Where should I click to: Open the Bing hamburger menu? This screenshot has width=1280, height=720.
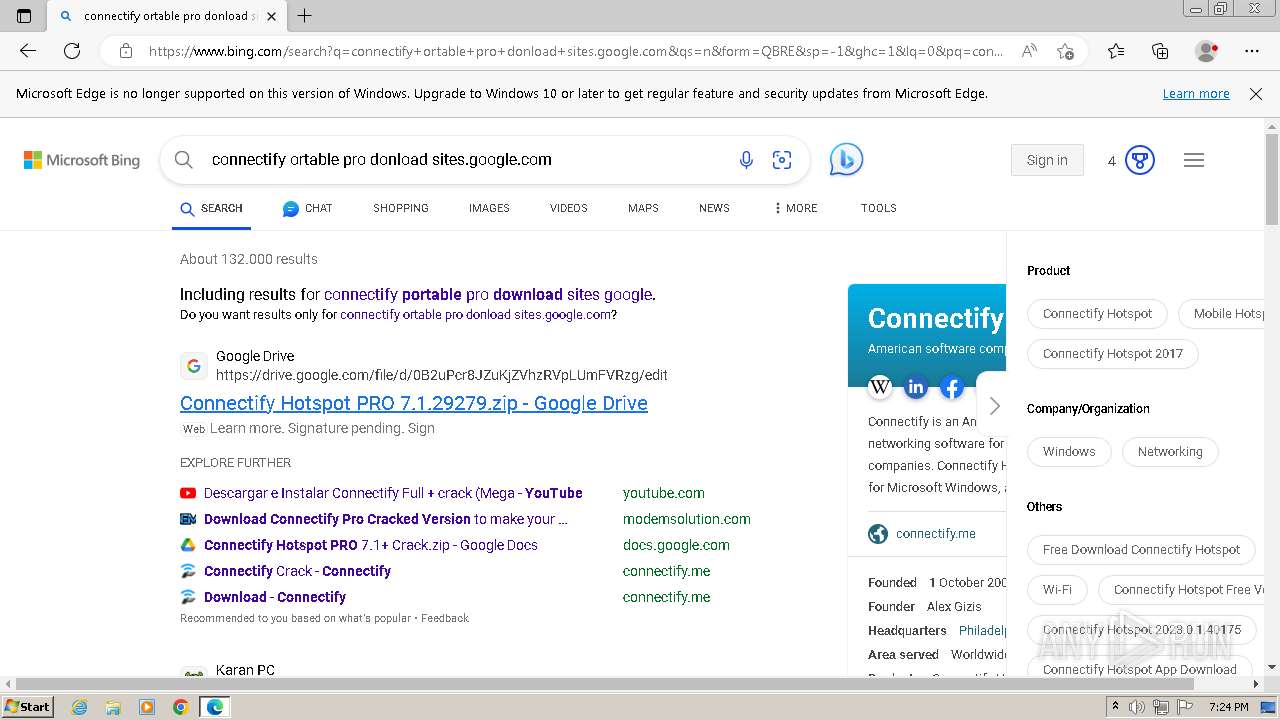click(1194, 160)
